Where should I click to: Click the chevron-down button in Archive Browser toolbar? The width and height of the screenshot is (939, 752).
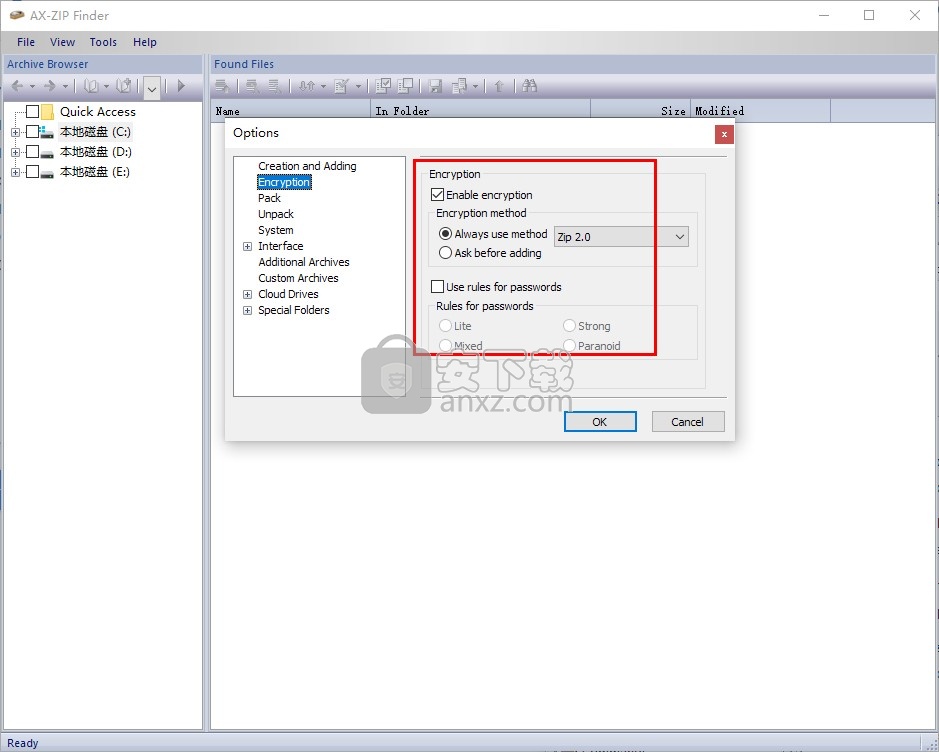point(152,89)
